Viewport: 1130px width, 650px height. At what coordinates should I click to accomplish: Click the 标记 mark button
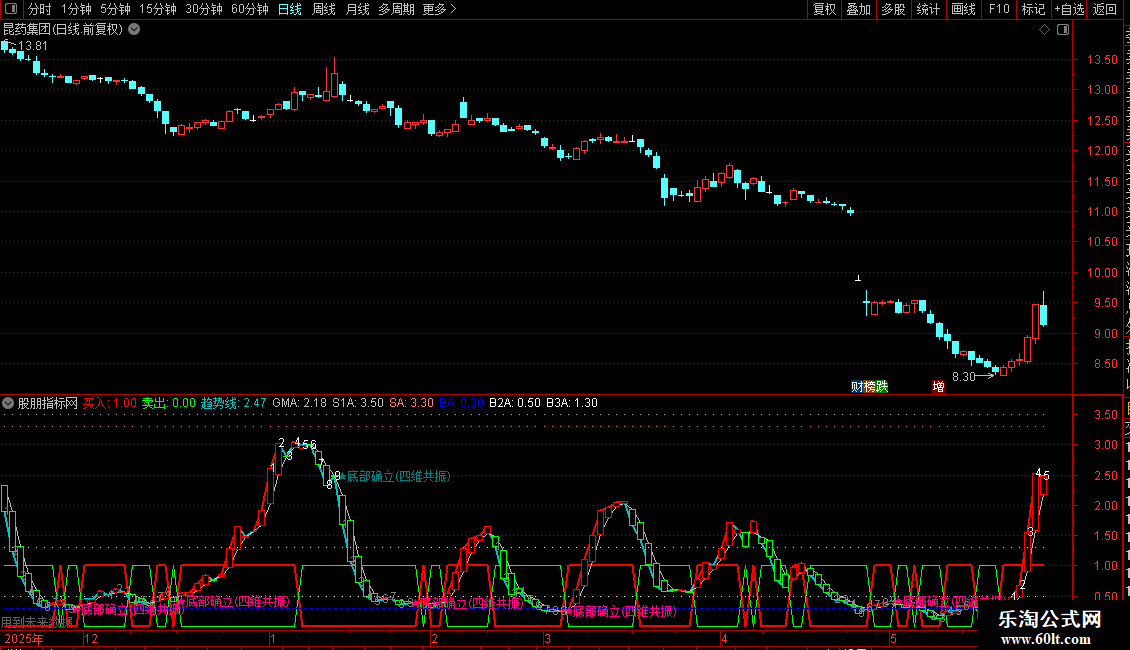coord(1033,9)
